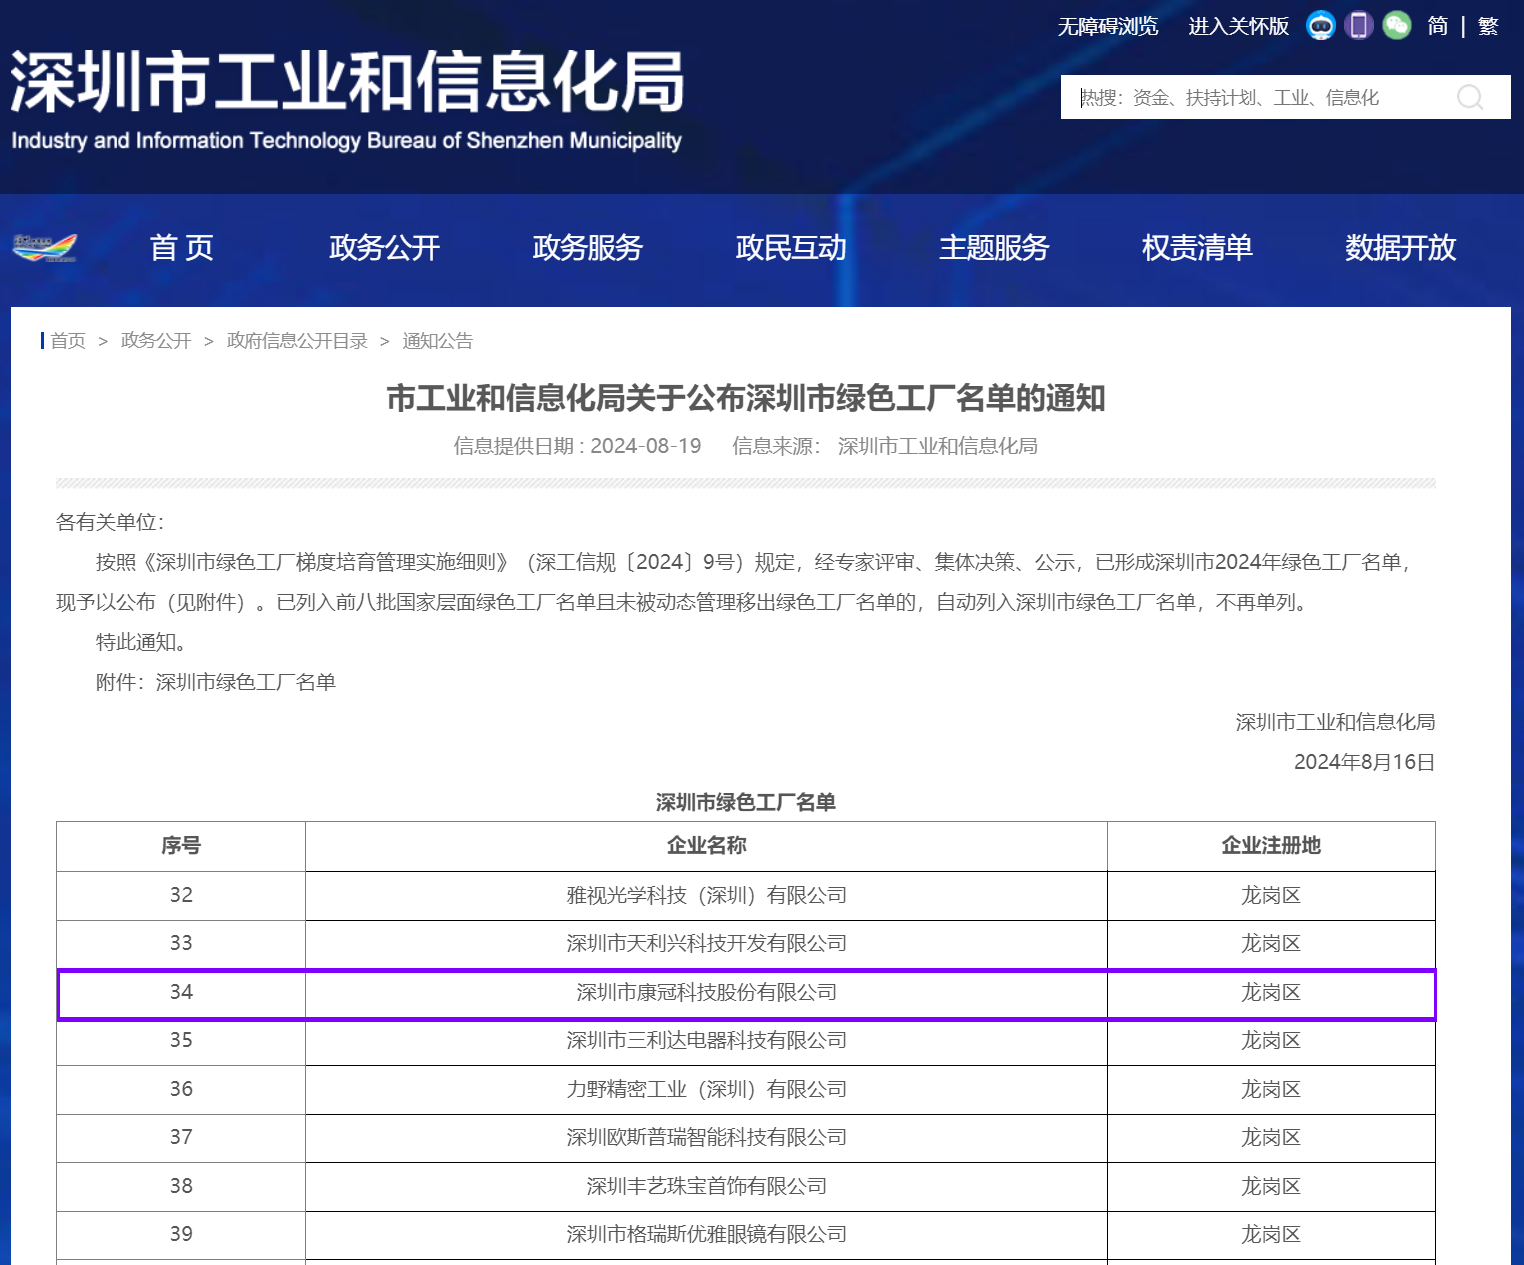Enable 无障碍浏览 accessibility browsing

click(x=1108, y=26)
